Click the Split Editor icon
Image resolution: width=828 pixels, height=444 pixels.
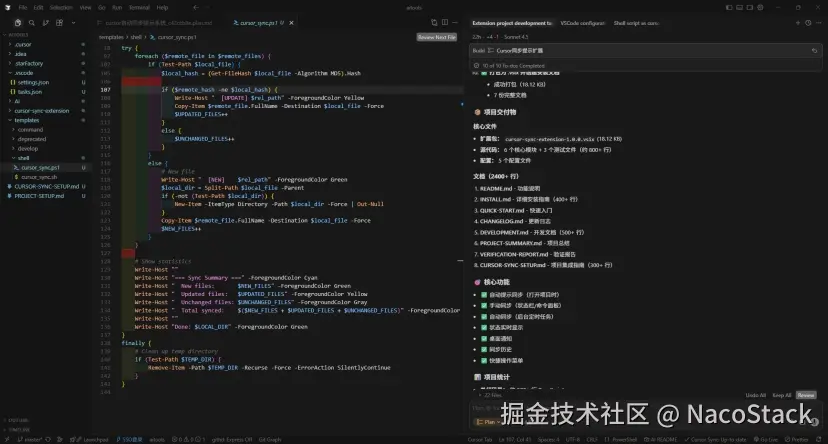(445, 23)
